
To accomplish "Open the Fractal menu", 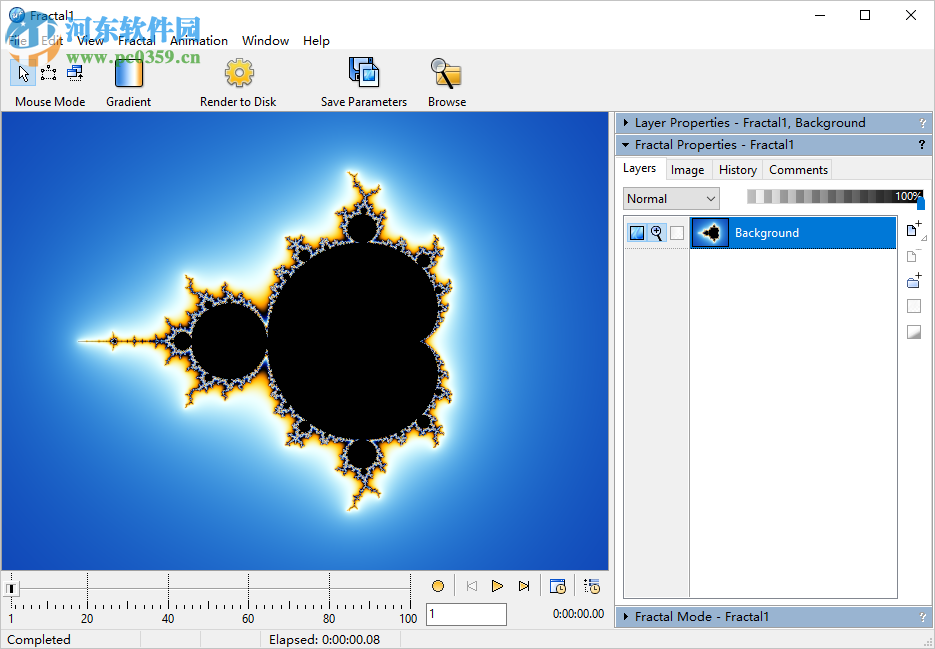I will [136, 40].
